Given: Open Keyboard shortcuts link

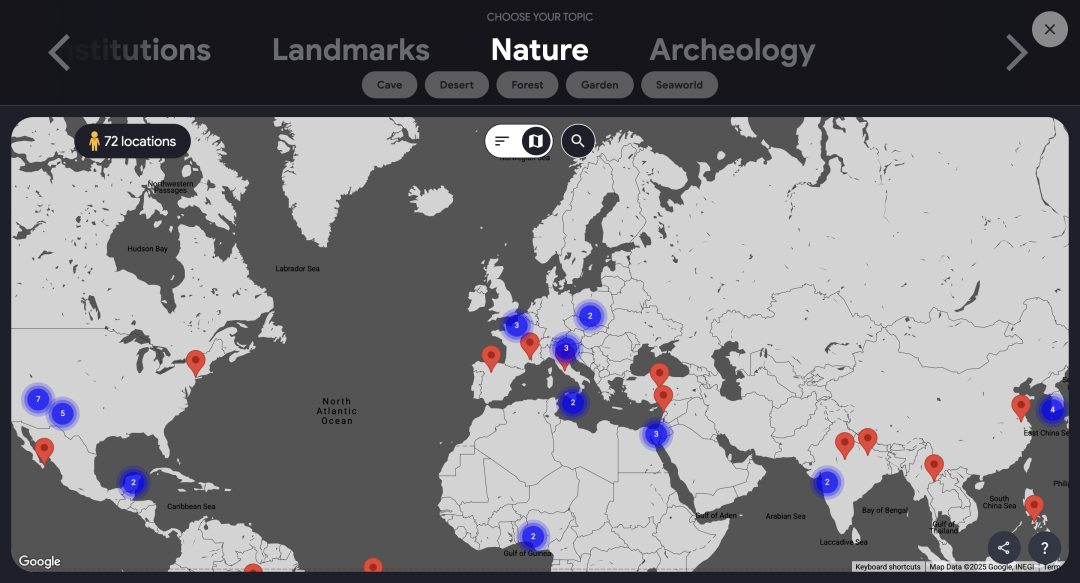Looking at the screenshot, I should point(888,566).
